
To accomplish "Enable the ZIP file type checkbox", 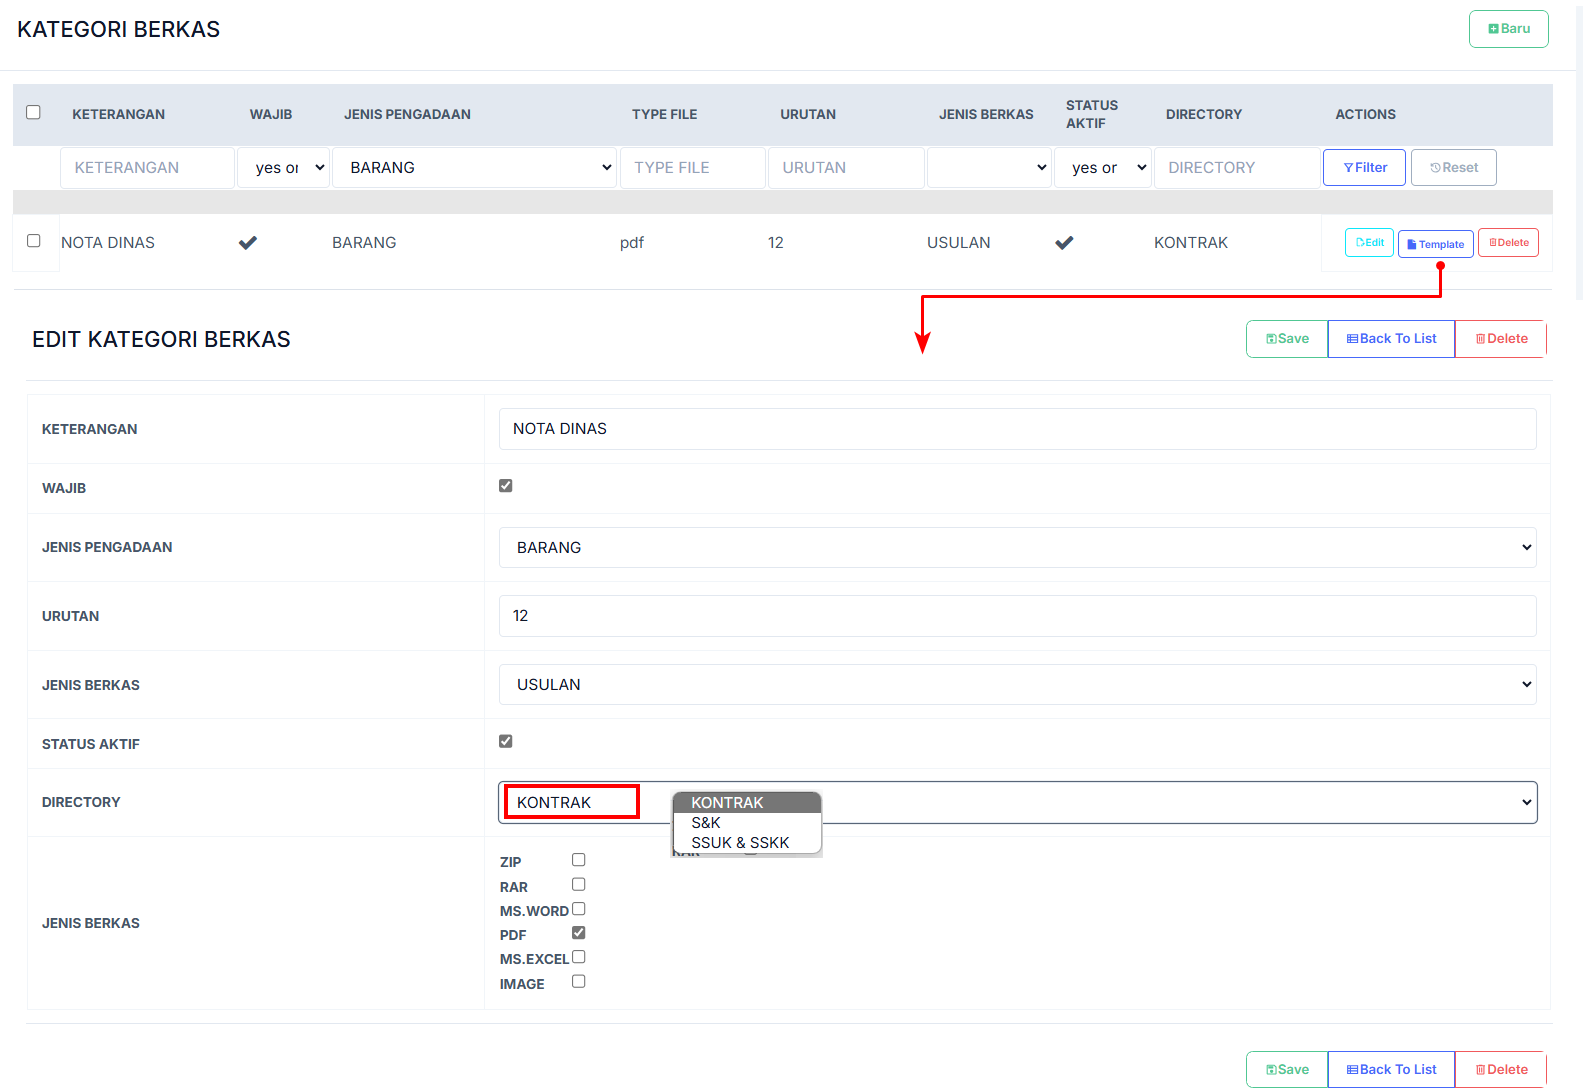I will coord(578,860).
